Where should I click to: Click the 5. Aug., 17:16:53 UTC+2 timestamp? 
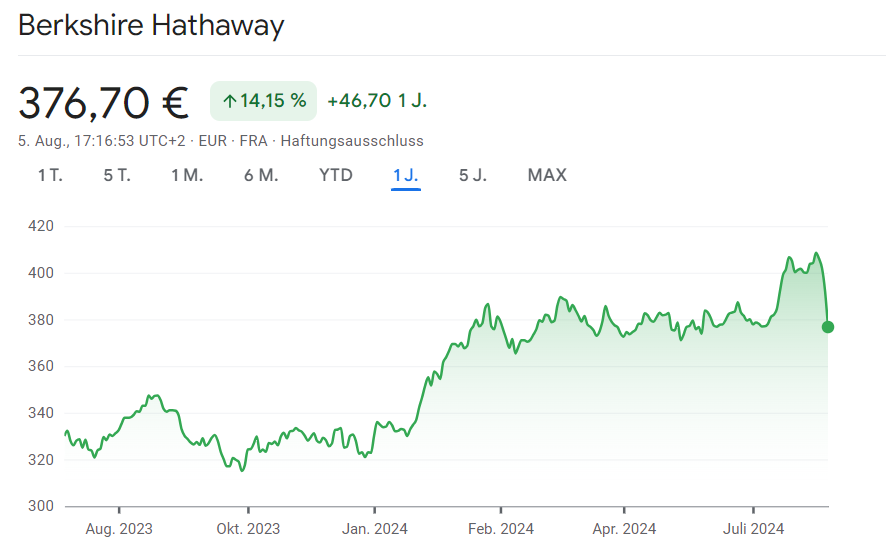pyautogui.click(x=102, y=141)
